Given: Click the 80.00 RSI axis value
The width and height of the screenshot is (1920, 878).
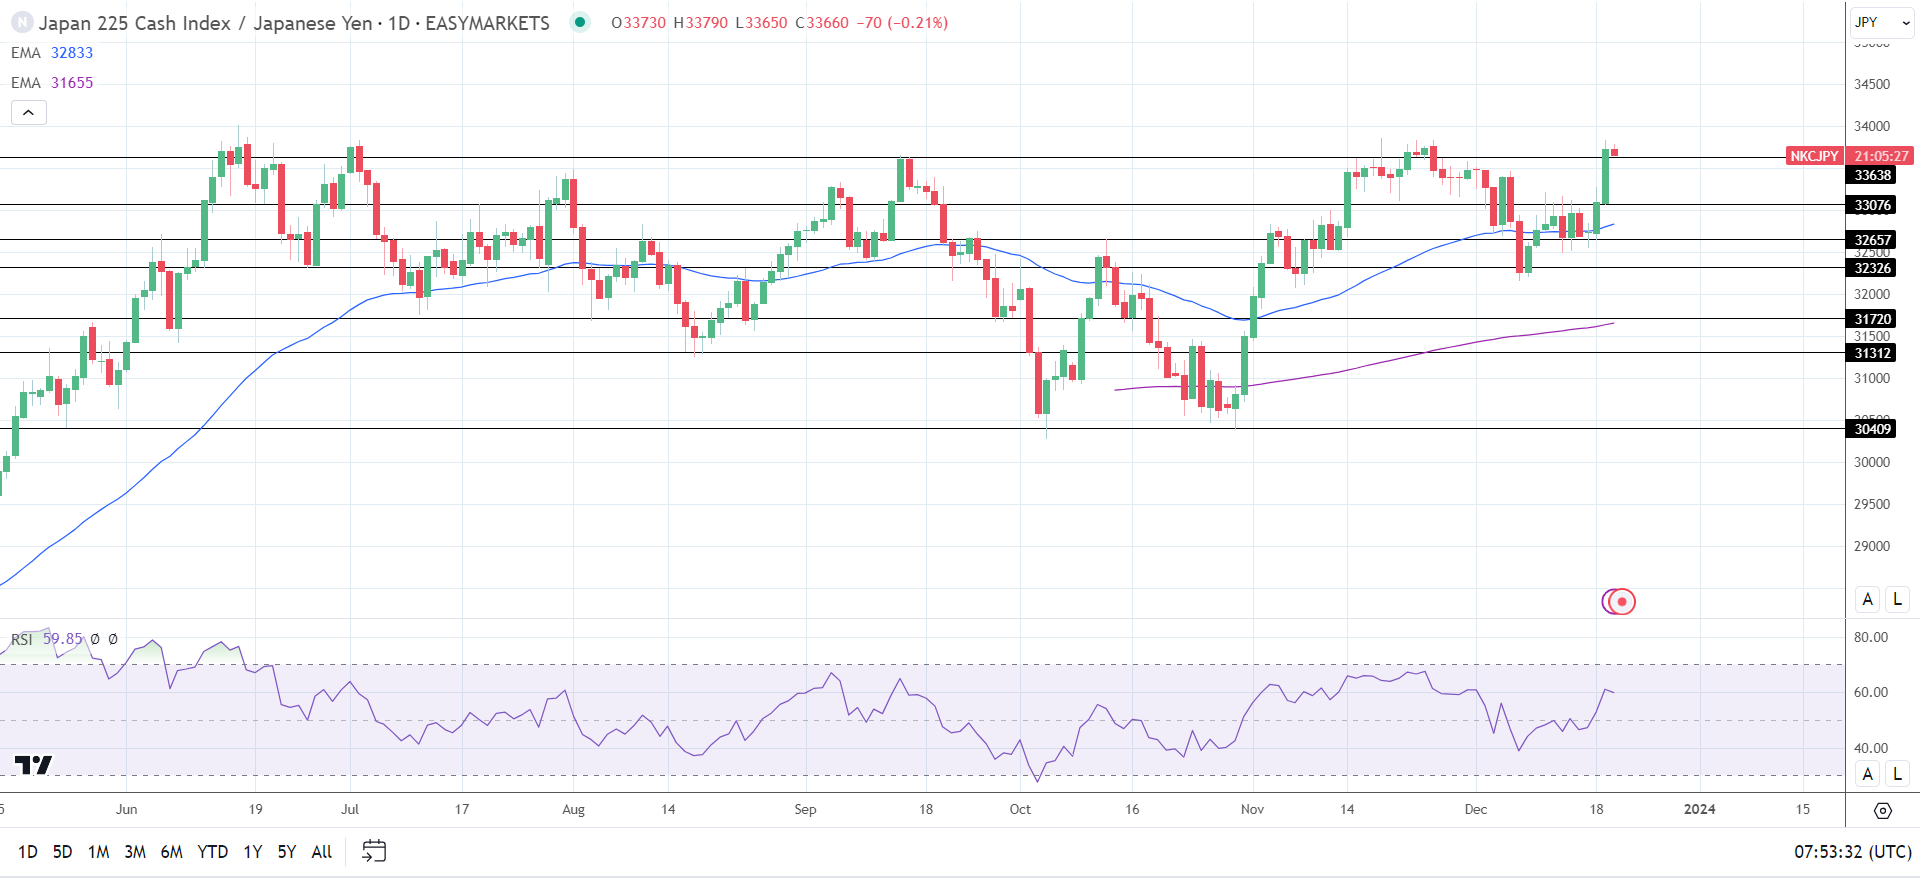Looking at the screenshot, I should tap(1871, 637).
